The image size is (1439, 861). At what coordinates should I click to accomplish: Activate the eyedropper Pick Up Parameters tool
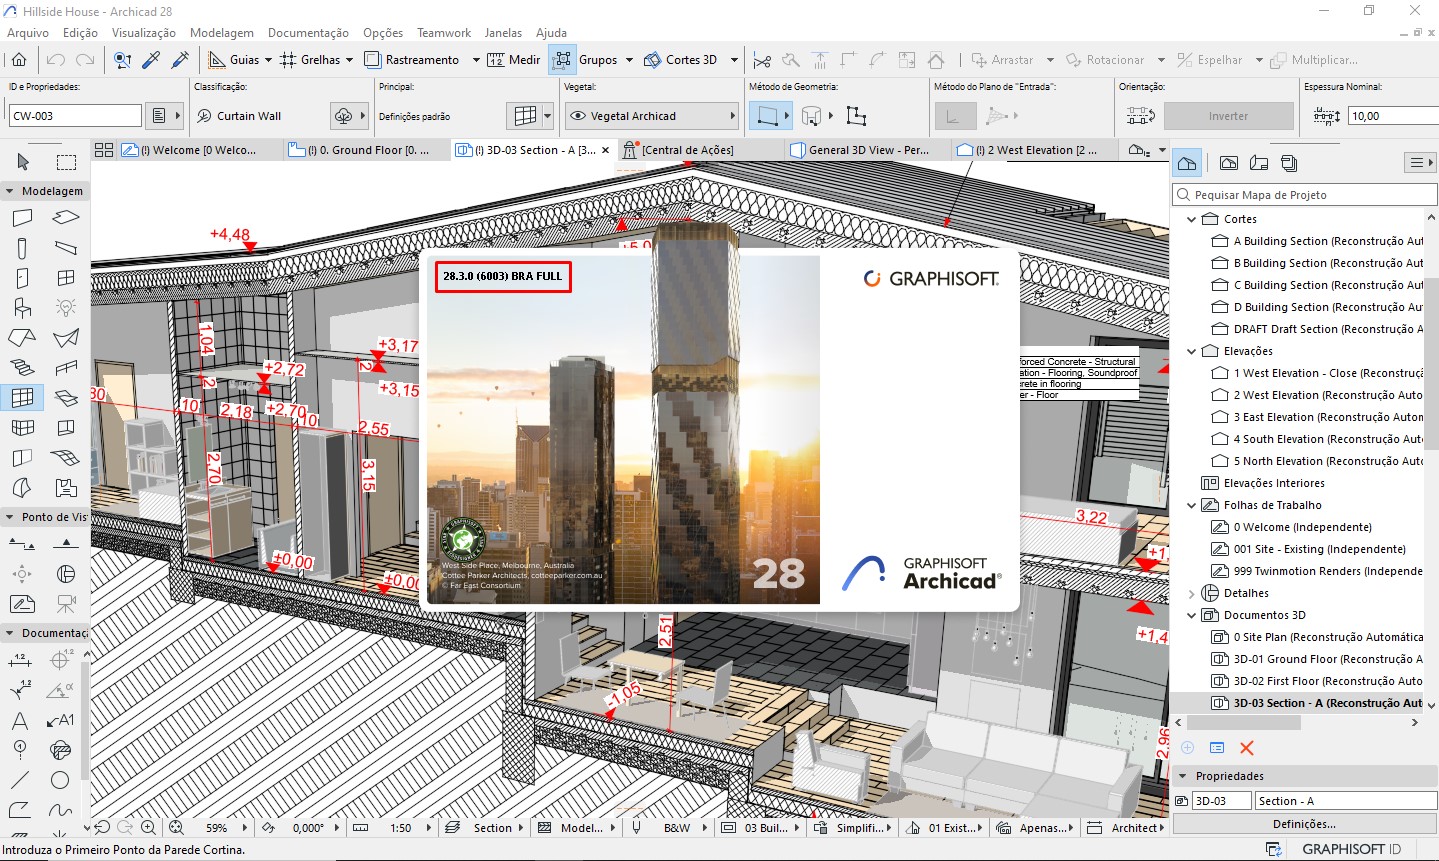tap(152, 59)
